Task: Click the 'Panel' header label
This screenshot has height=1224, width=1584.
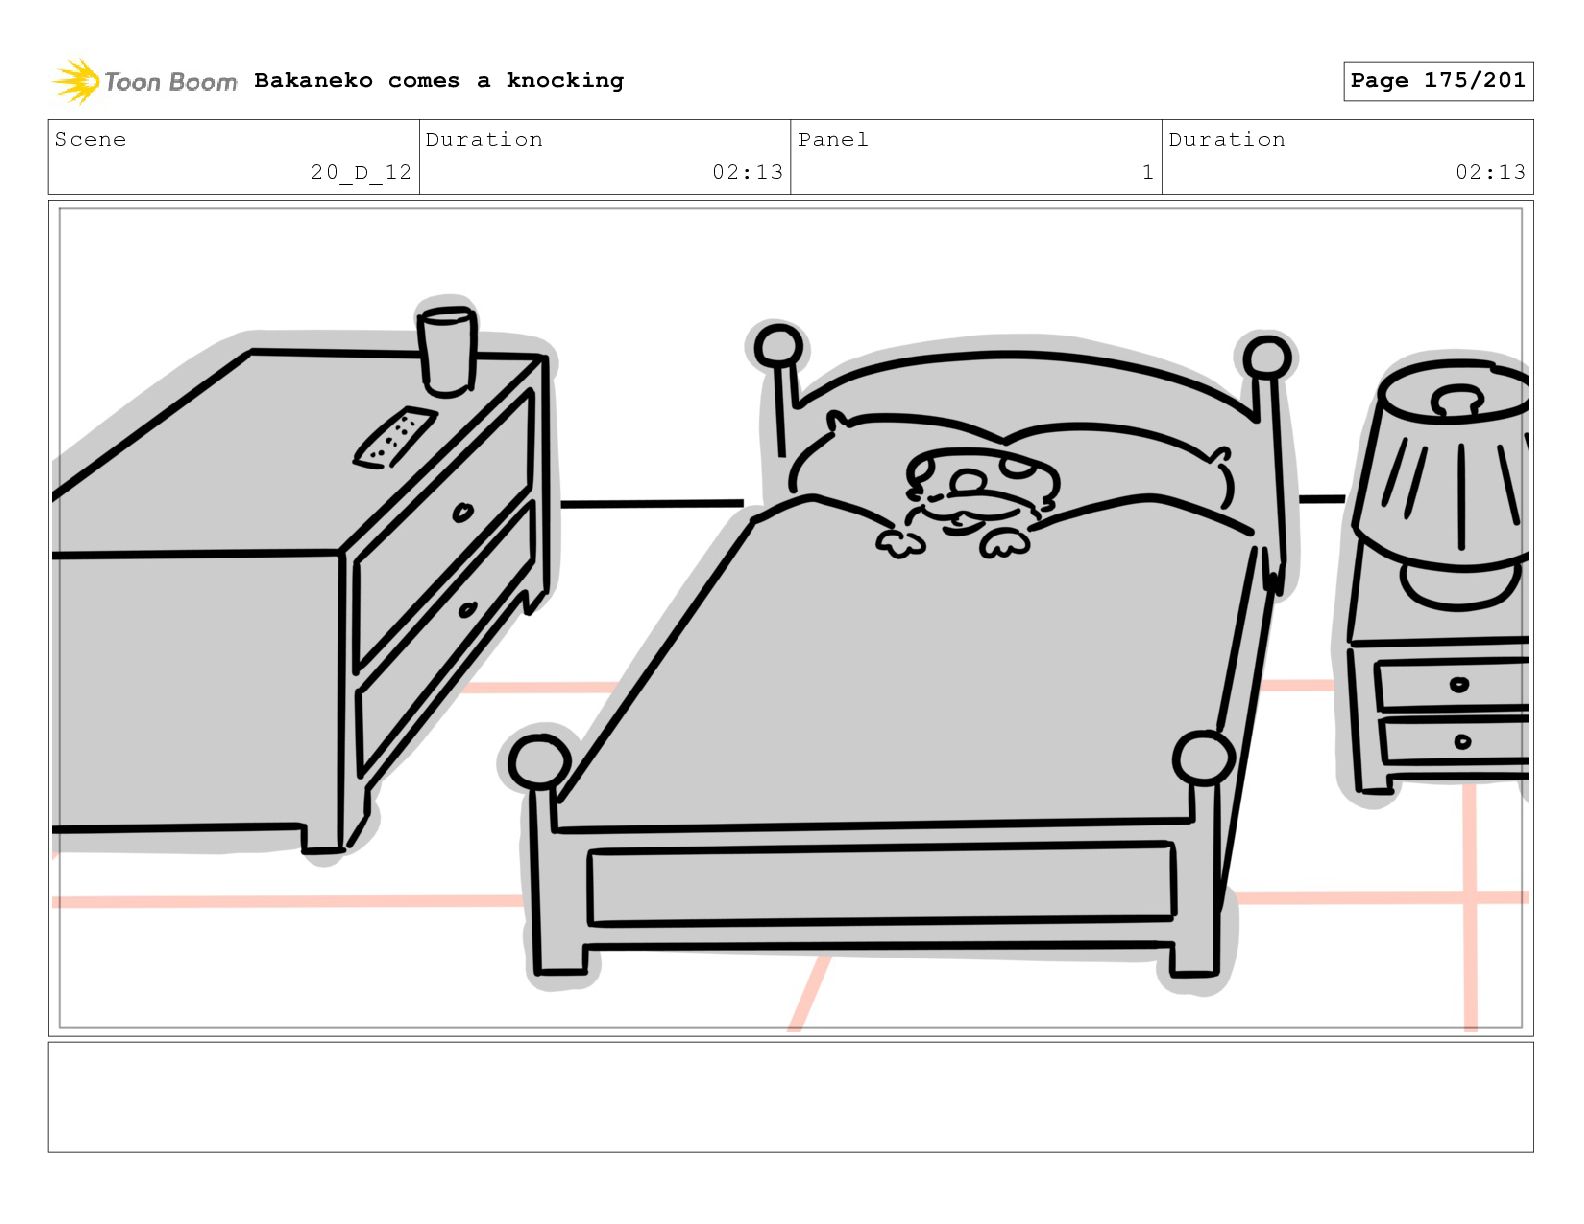Action: point(833,139)
